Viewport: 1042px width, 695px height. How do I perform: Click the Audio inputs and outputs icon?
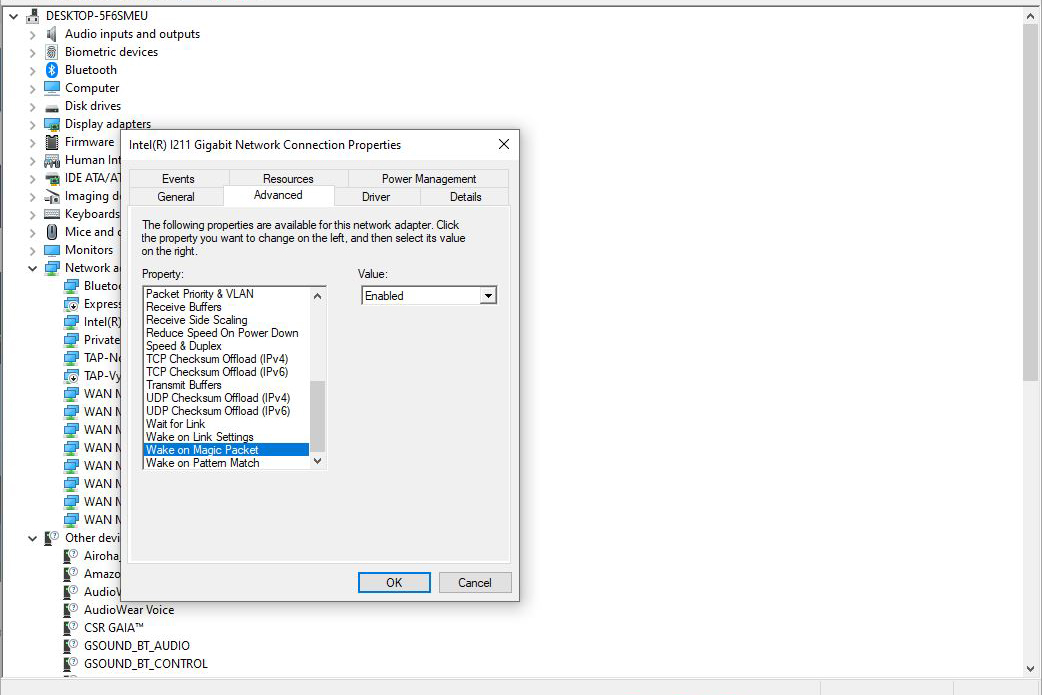(52, 33)
